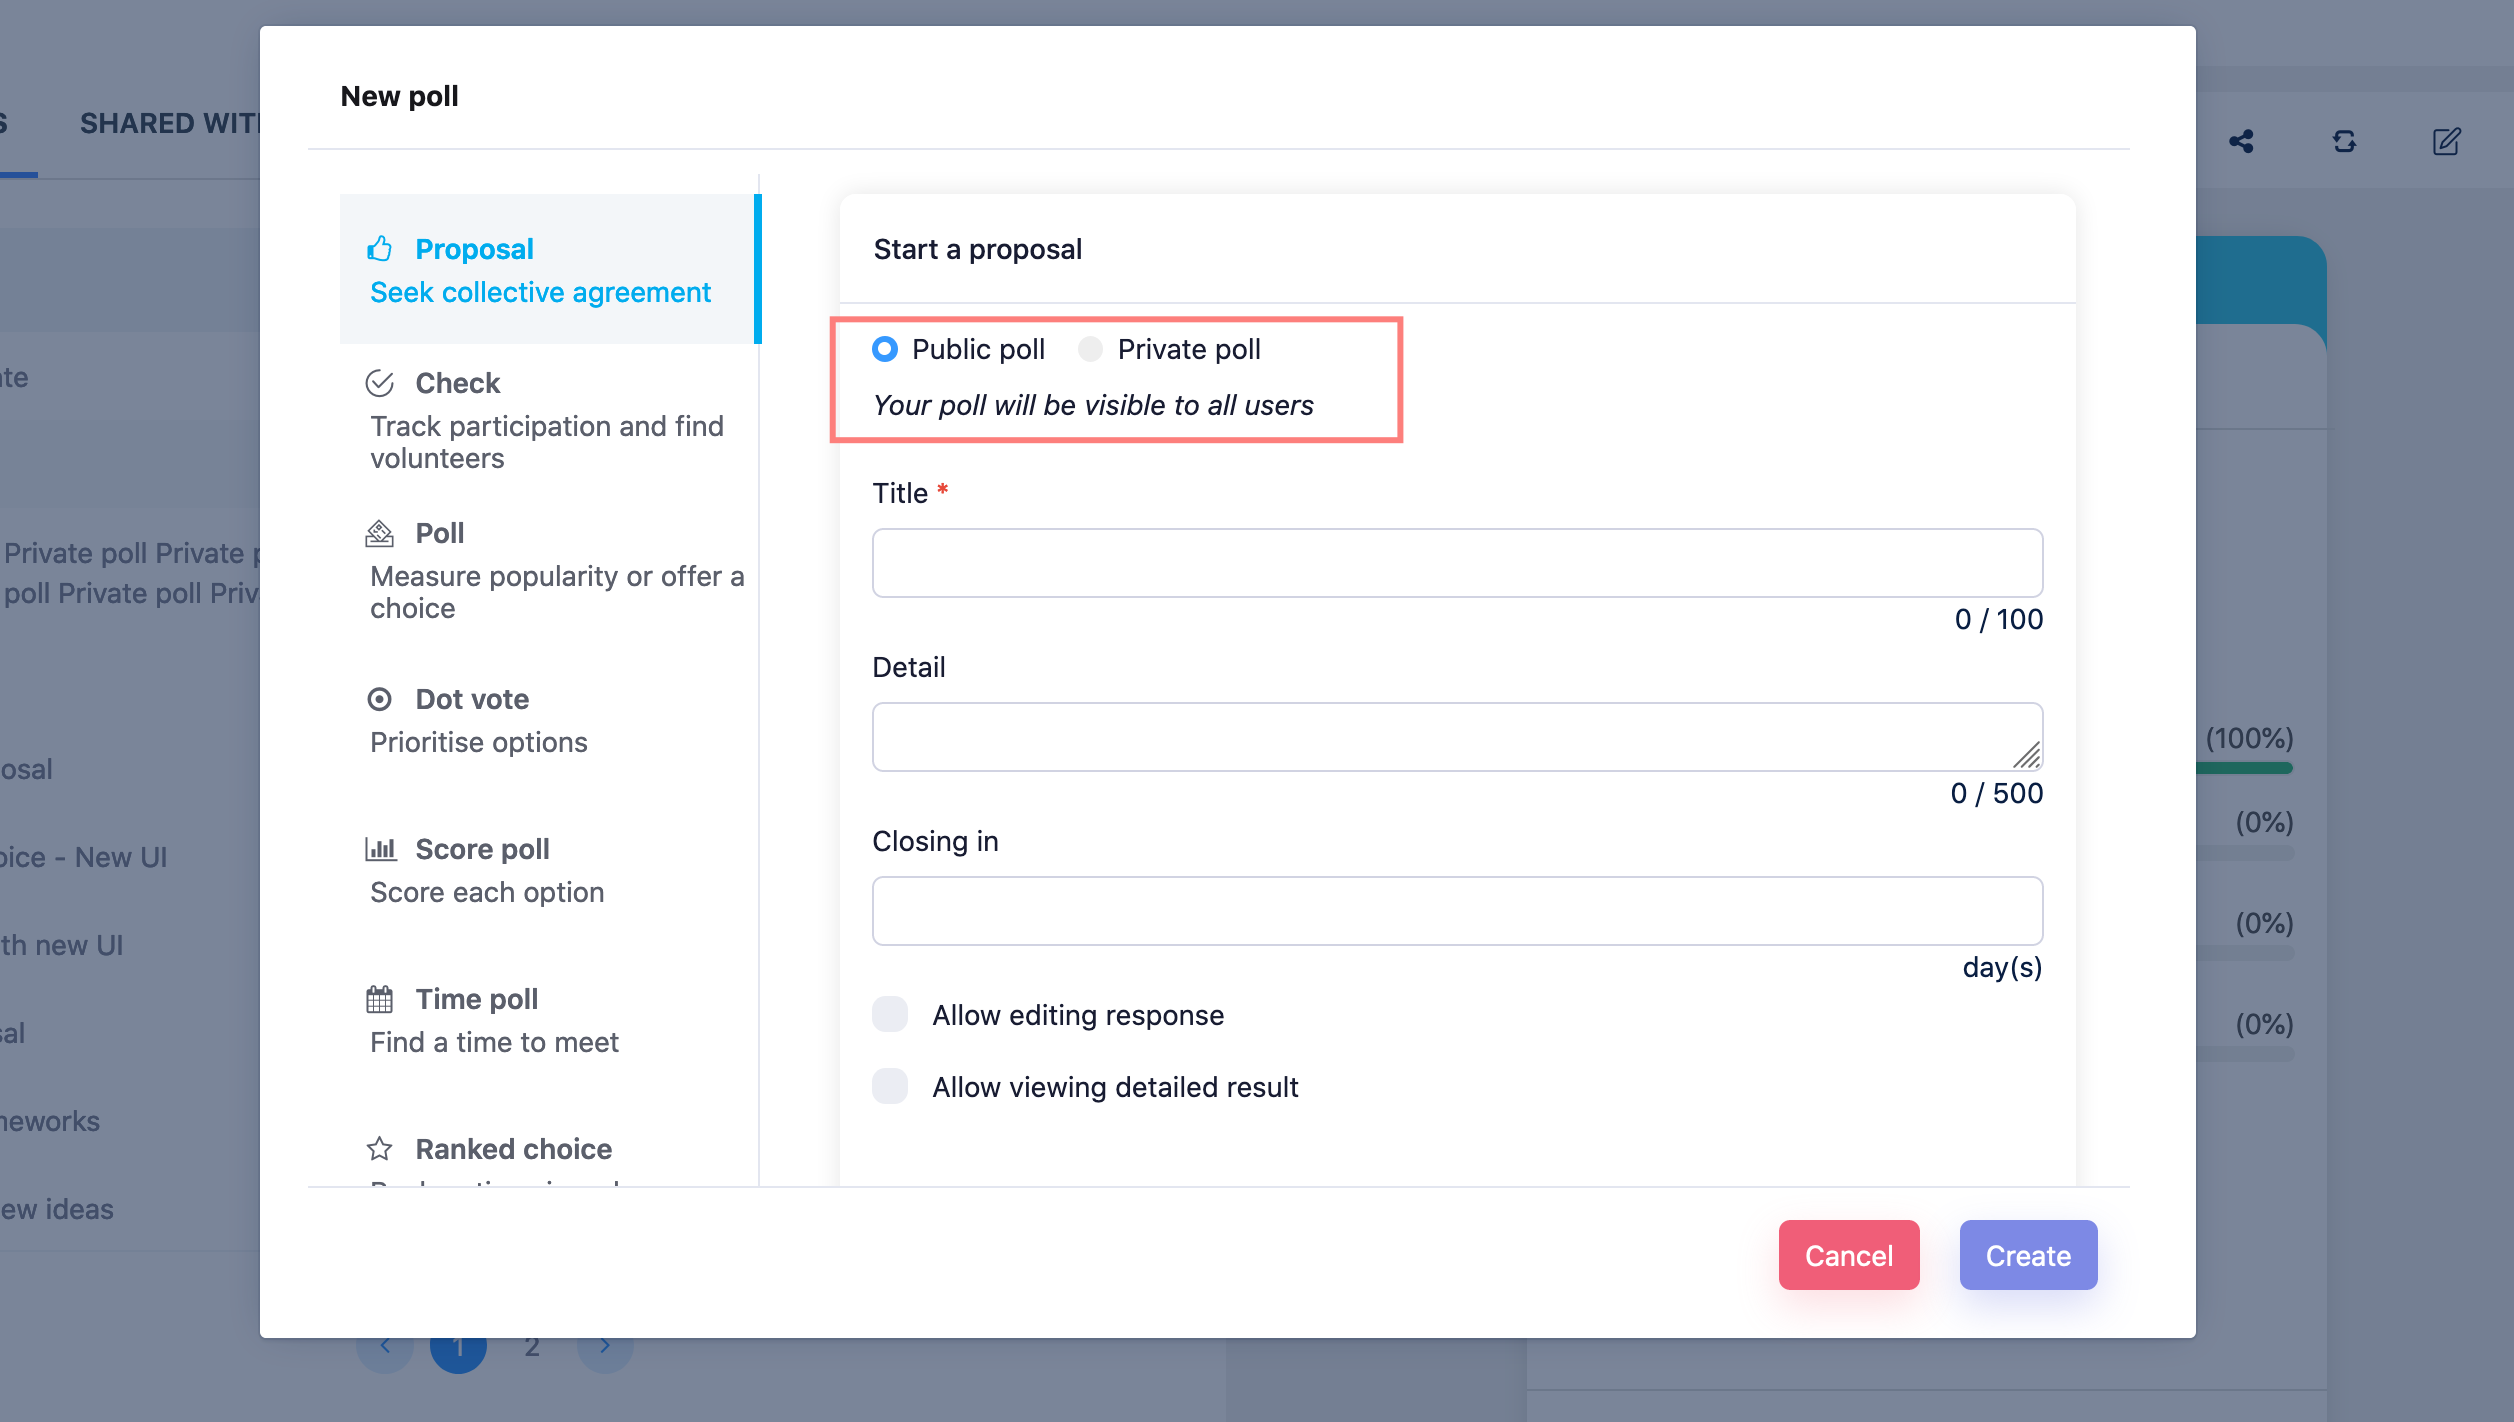Click the Time poll calendar icon
Screen dimensions: 2514x1422
pos(379,999)
